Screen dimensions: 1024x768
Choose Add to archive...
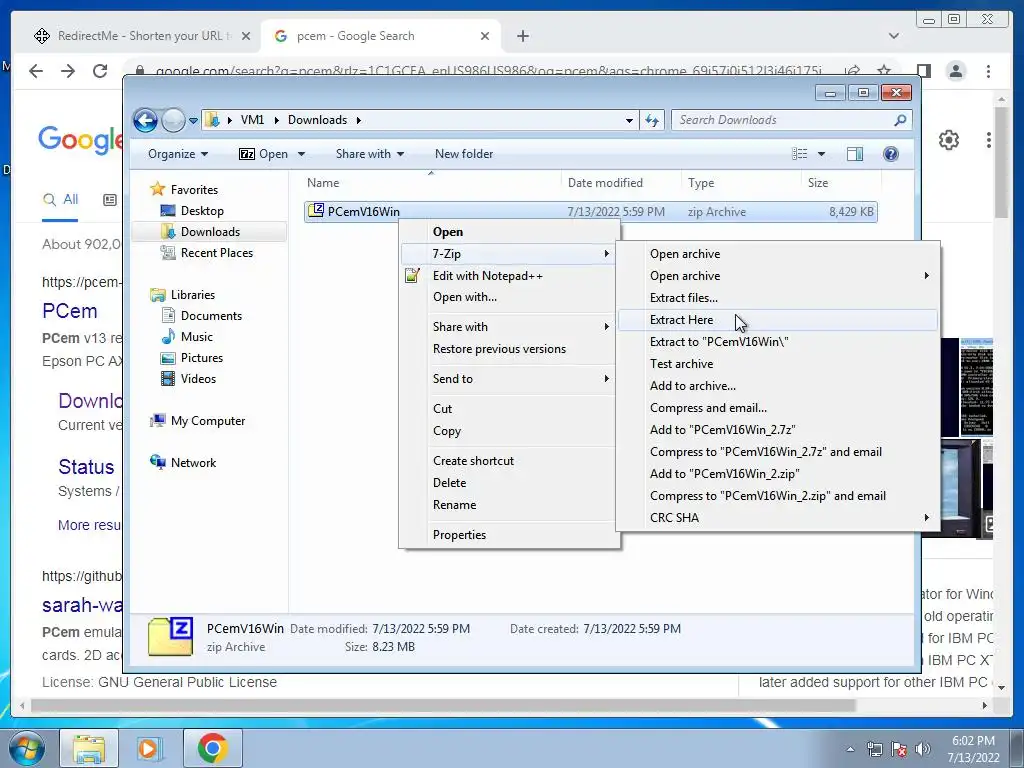(x=778, y=386)
